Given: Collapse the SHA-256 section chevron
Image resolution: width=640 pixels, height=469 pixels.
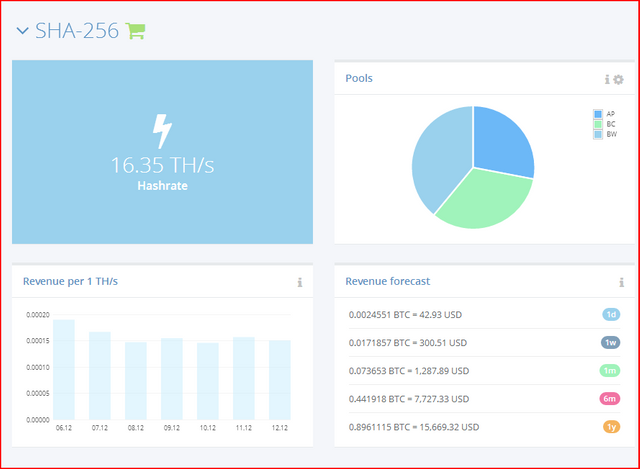Looking at the screenshot, I should pyautogui.click(x=22, y=31).
